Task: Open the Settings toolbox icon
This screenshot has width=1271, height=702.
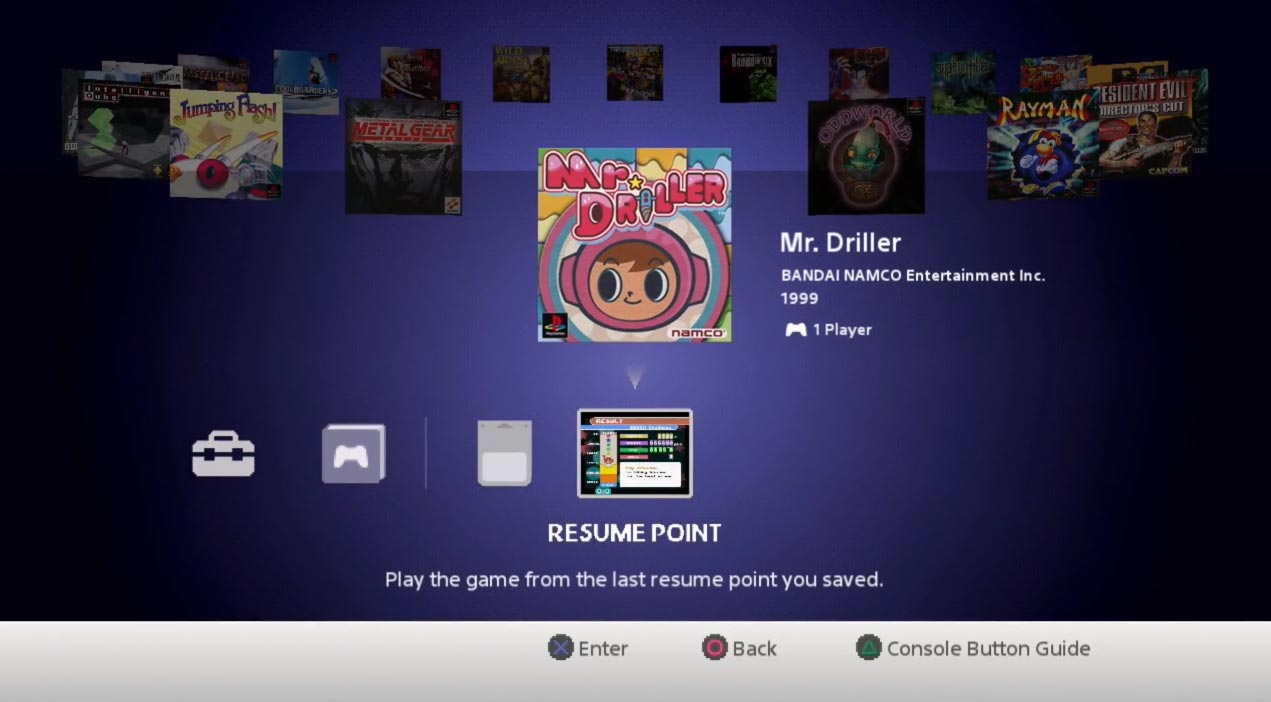Action: click(x=223, y=453)
